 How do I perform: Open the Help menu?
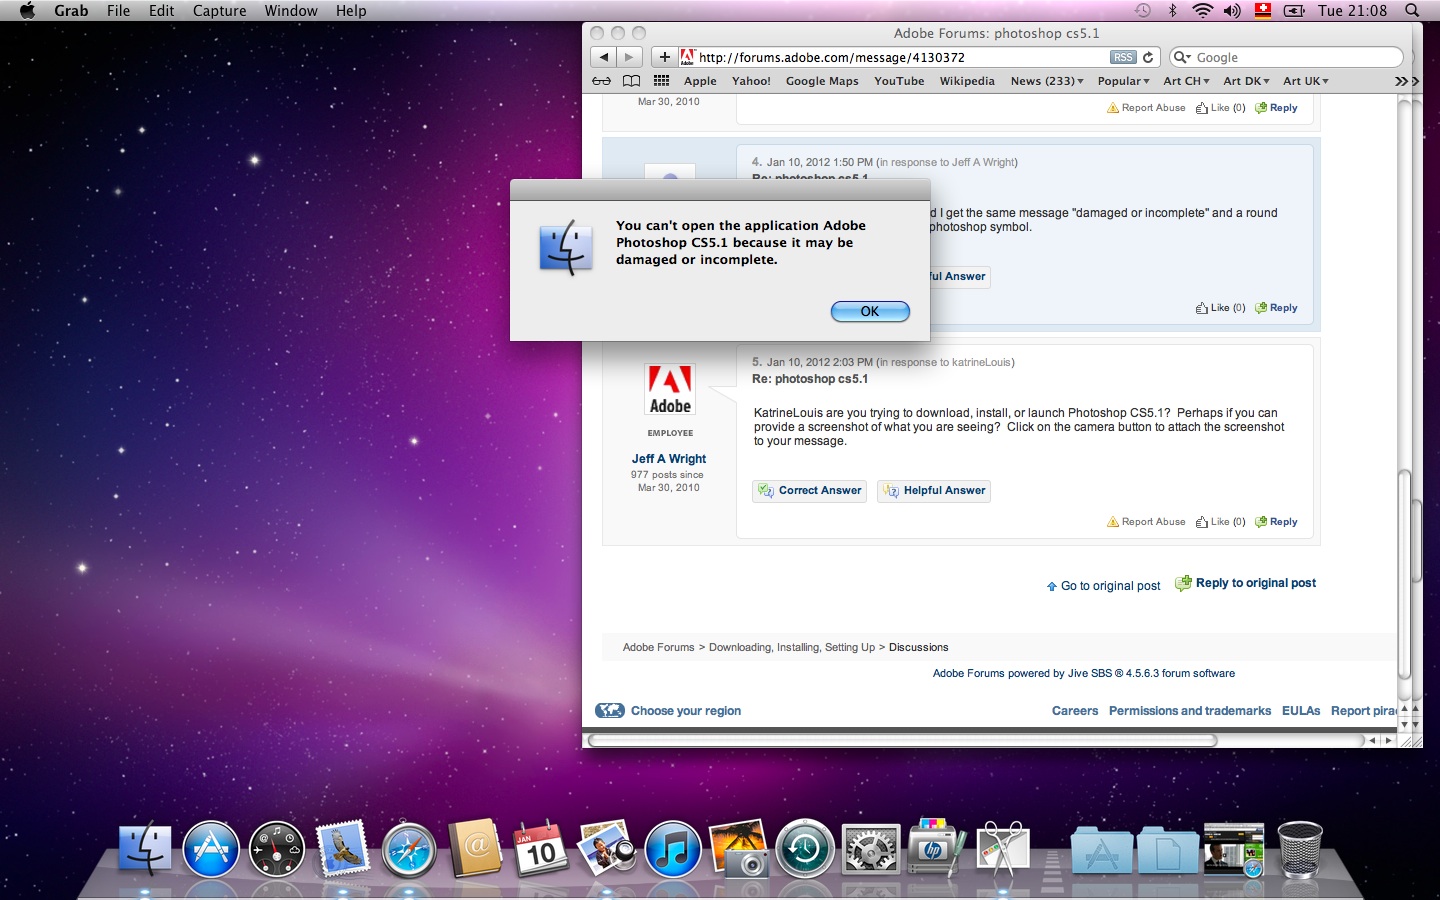351,11
